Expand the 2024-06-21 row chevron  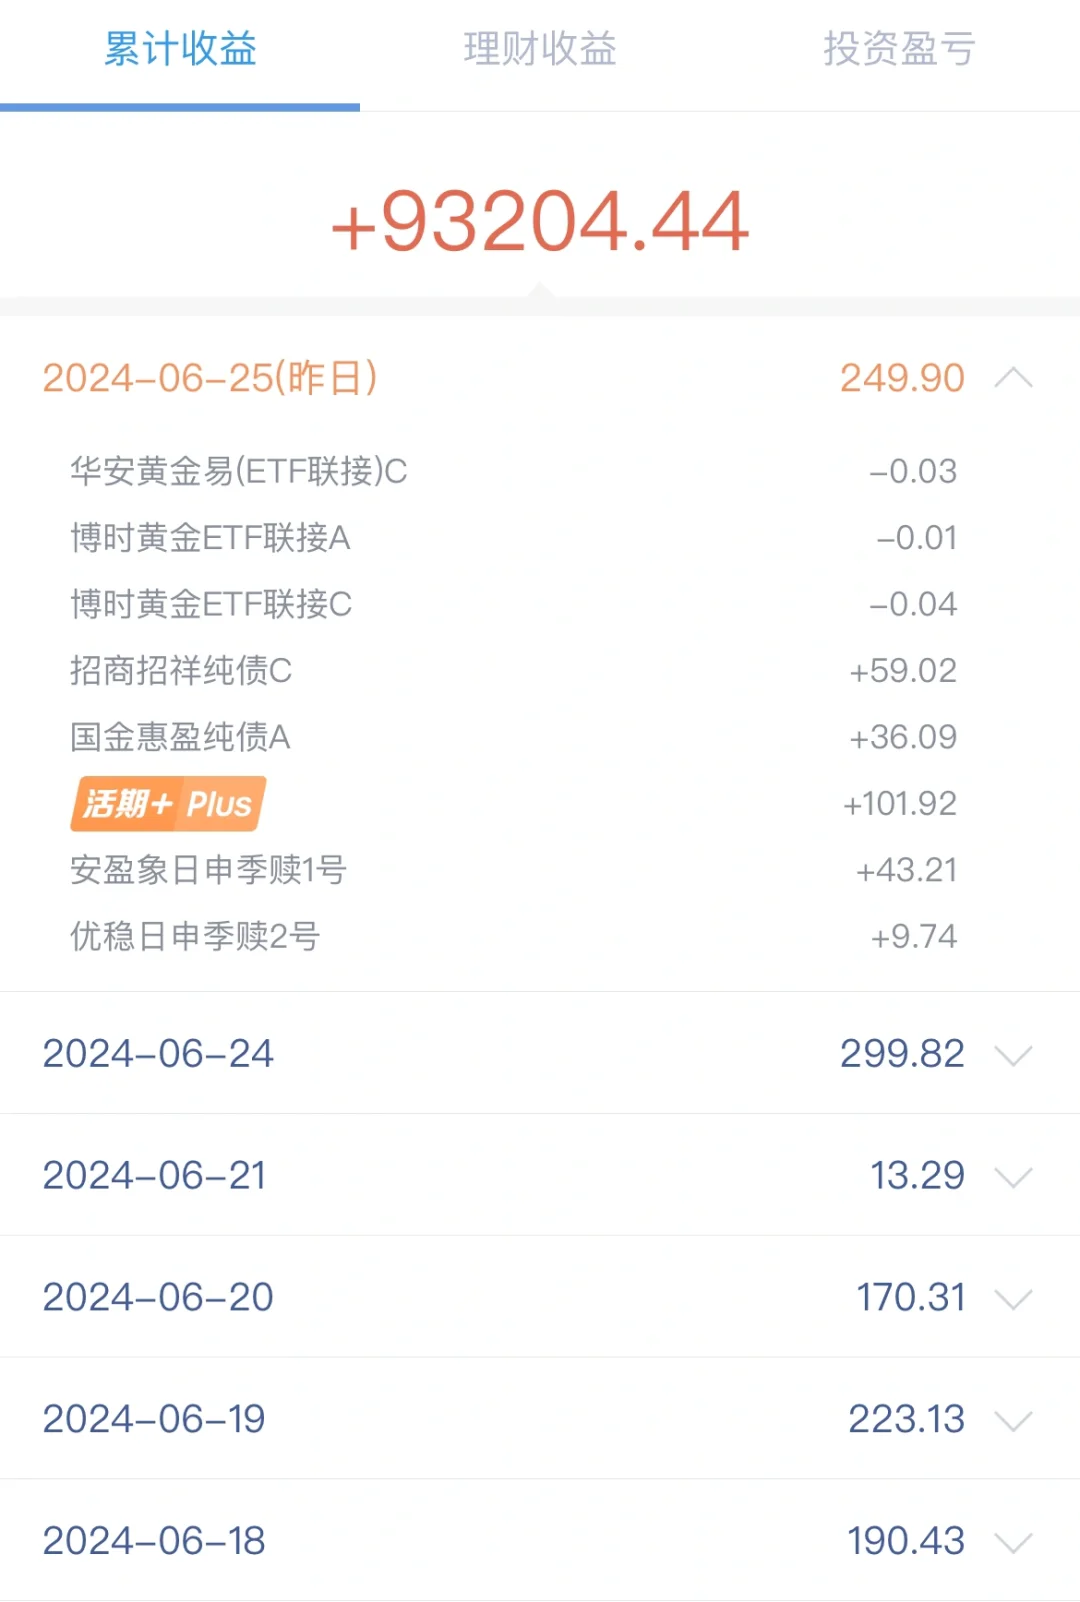pos(1013,1177)
